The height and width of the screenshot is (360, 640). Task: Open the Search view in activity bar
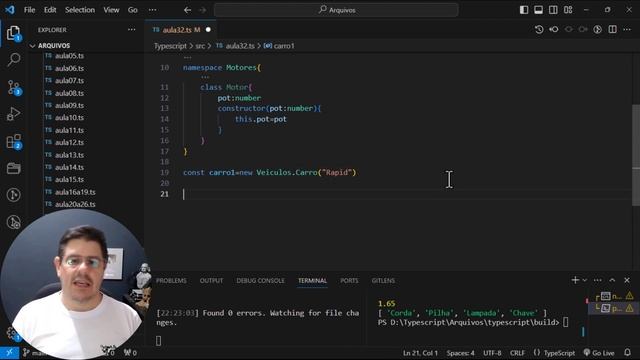coord(13,60)
